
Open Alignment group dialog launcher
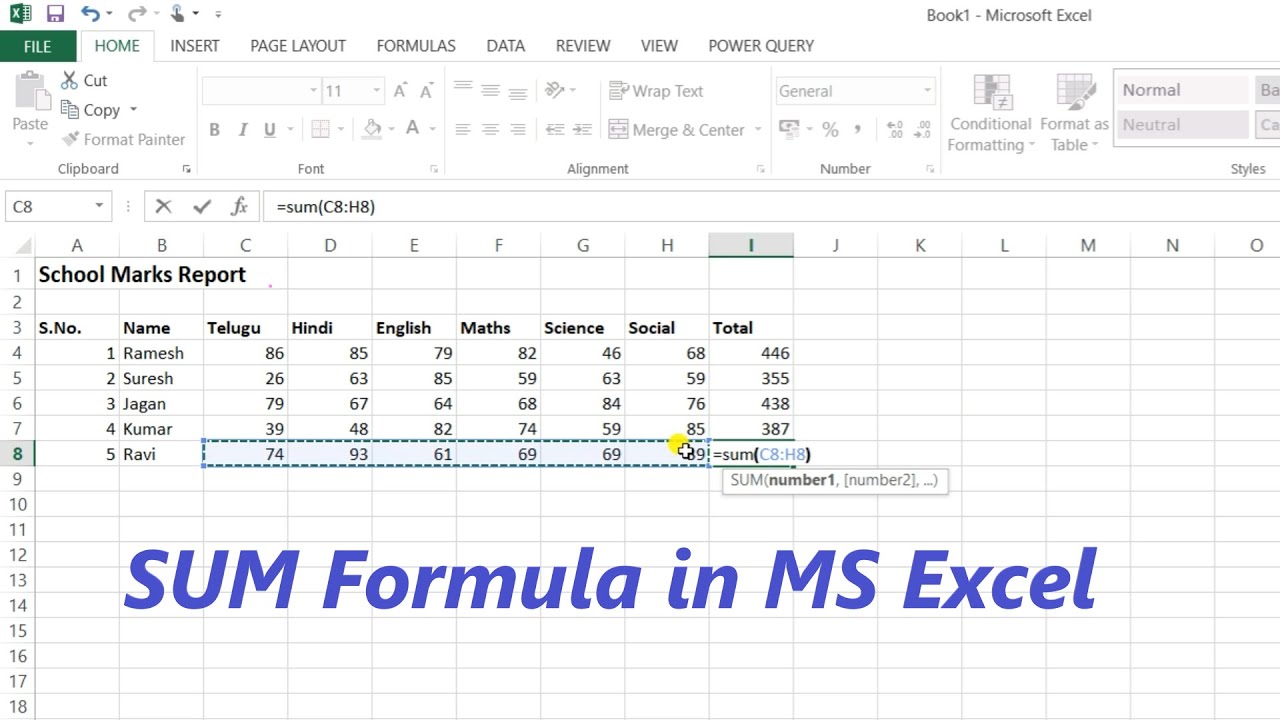[x=760, y=169]
